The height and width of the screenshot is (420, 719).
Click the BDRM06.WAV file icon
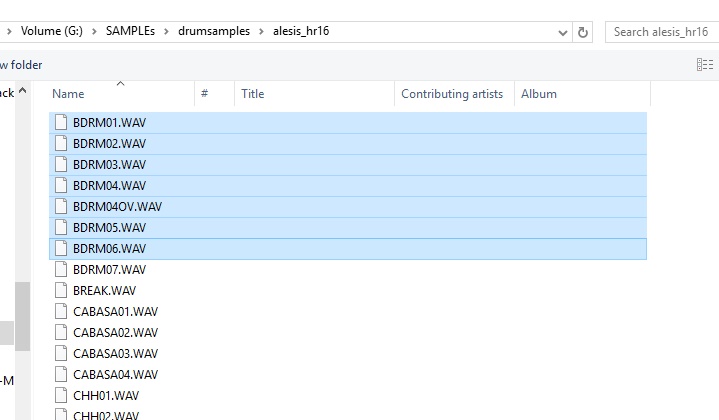[61, 249]
